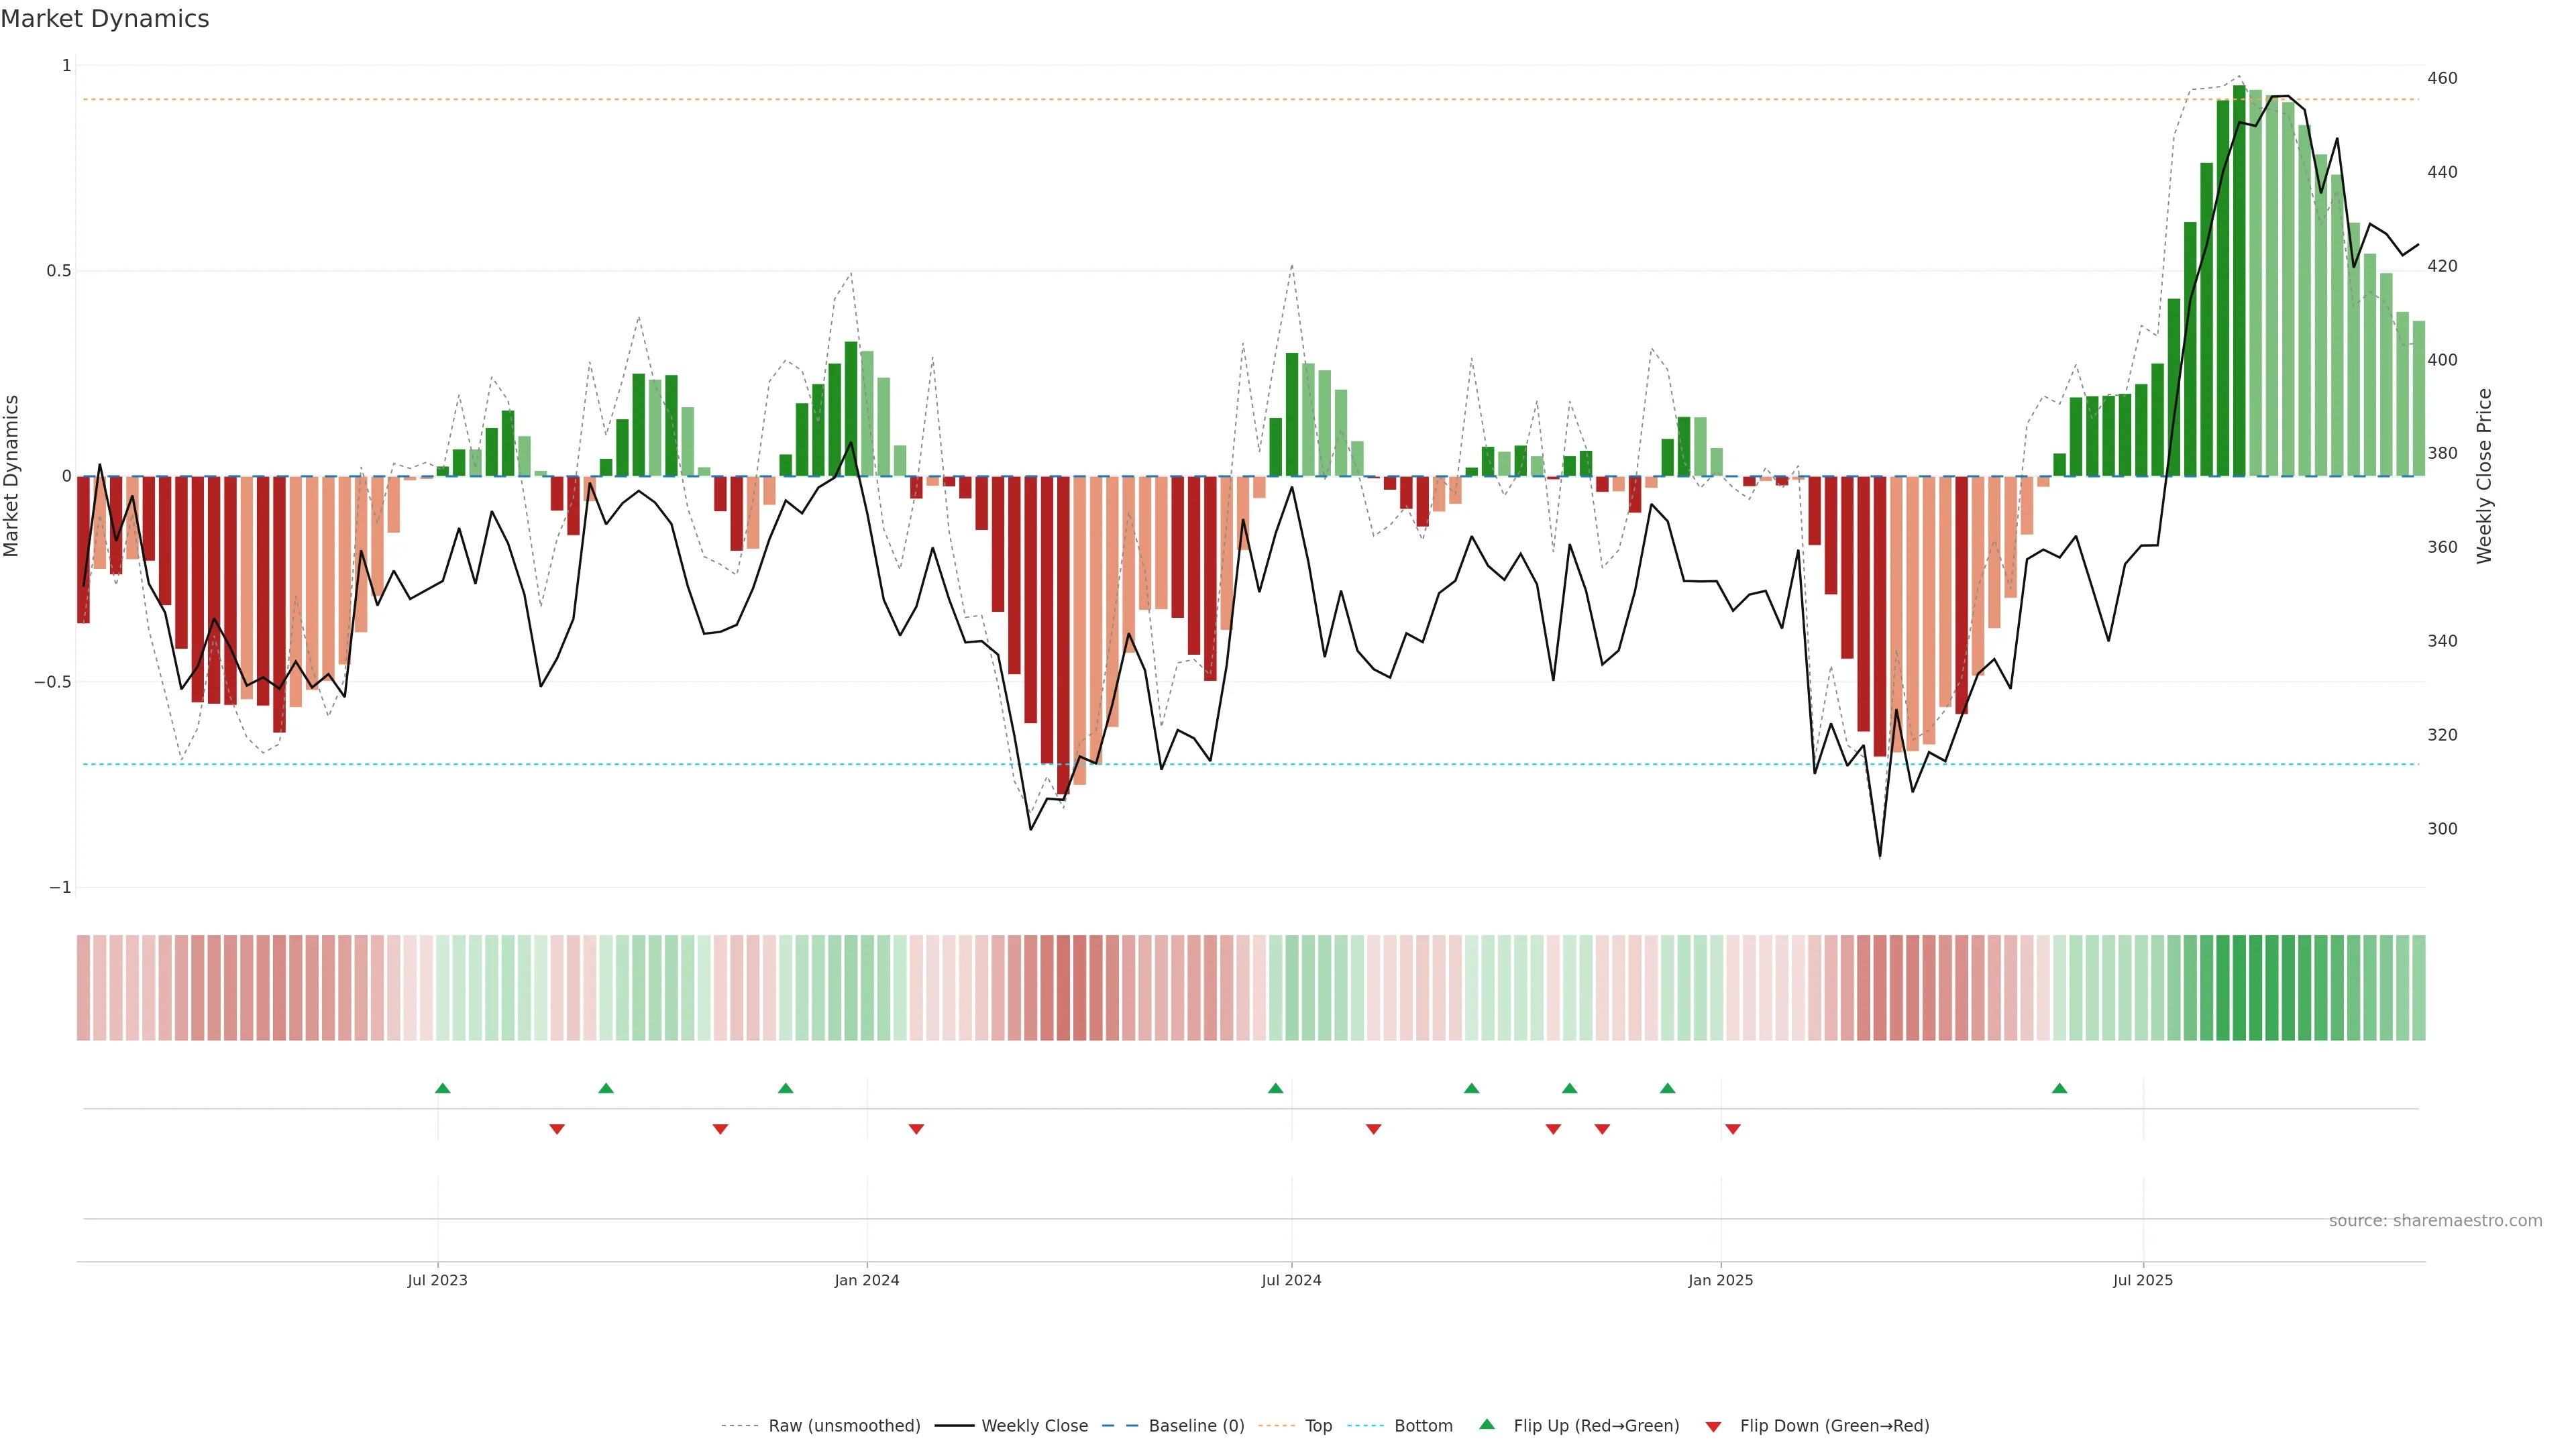Click the last green flip-up marker before Jul 2025
The width and height of the screenshot is (2576, 1449).
tap(2059, 1088)
